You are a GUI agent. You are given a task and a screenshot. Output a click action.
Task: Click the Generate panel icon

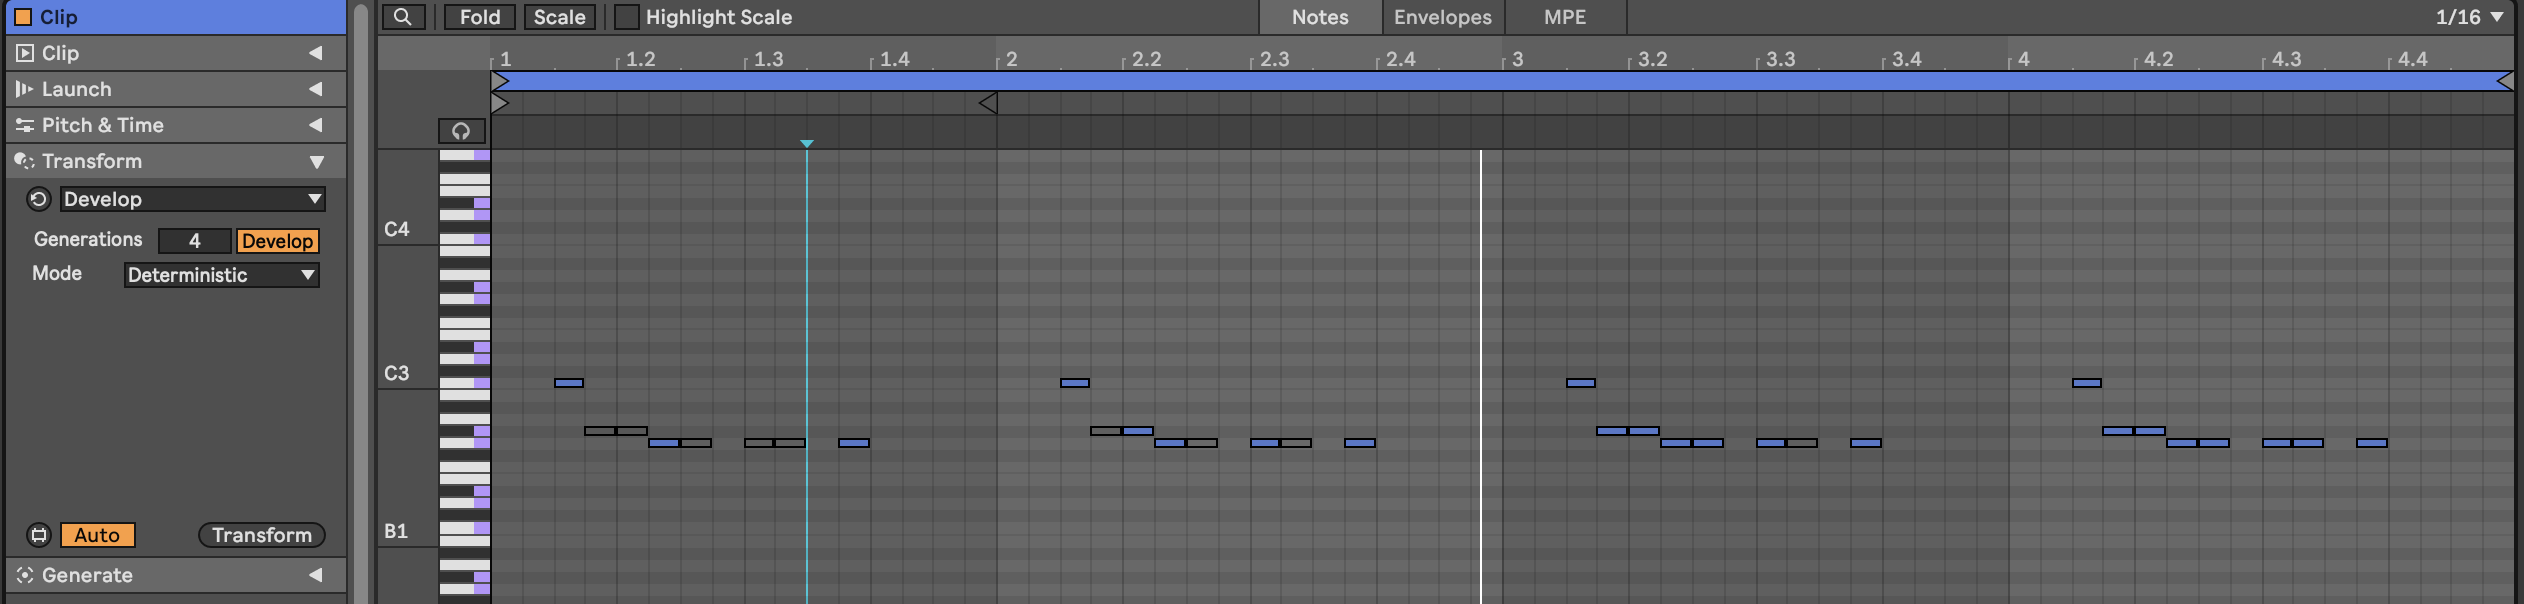25,575
